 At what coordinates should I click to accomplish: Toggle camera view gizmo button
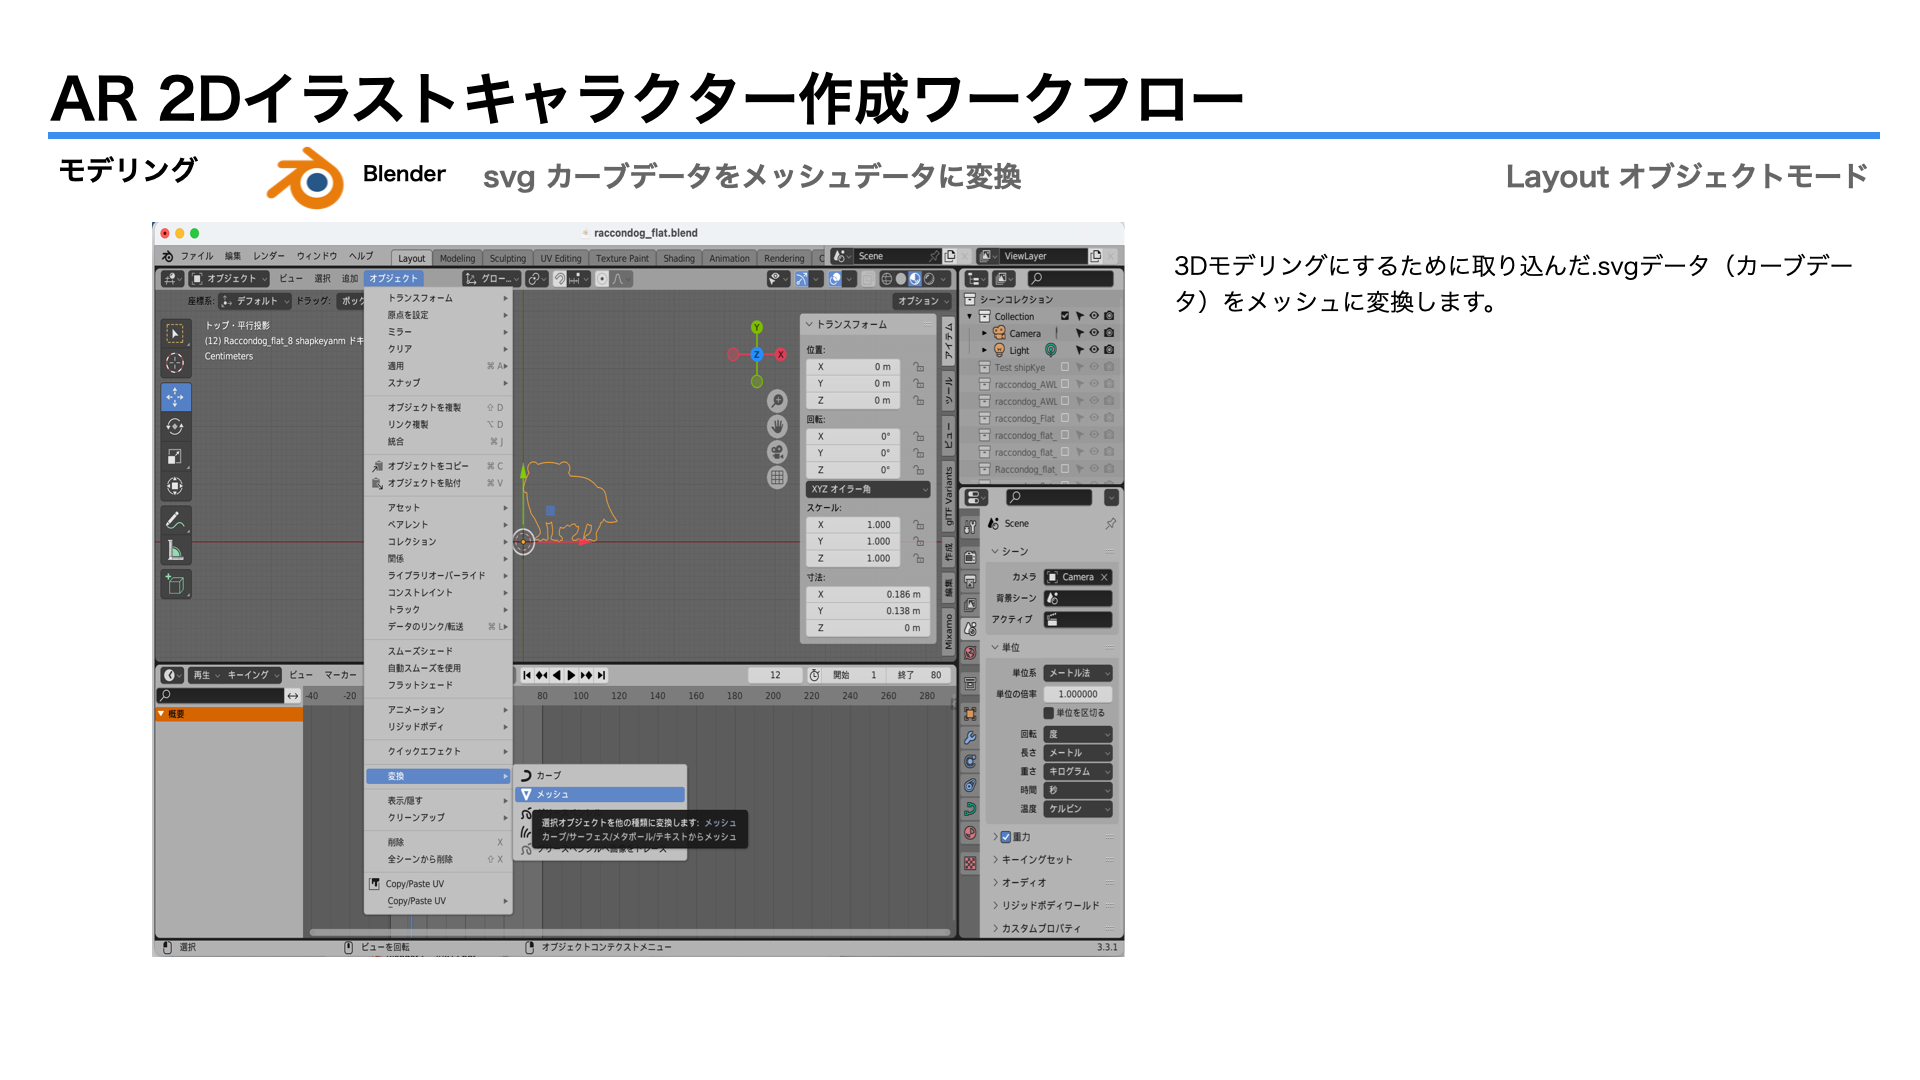[777, 452]
